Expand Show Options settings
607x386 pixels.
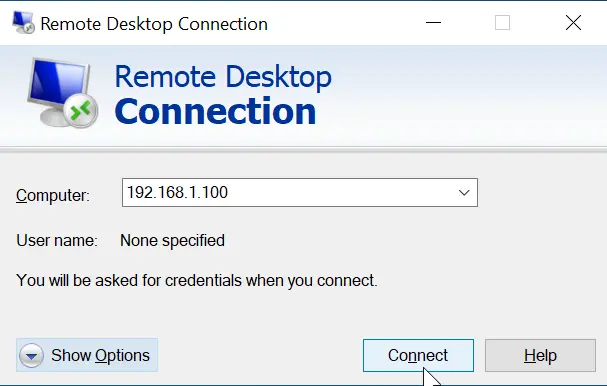click(87, 355)
